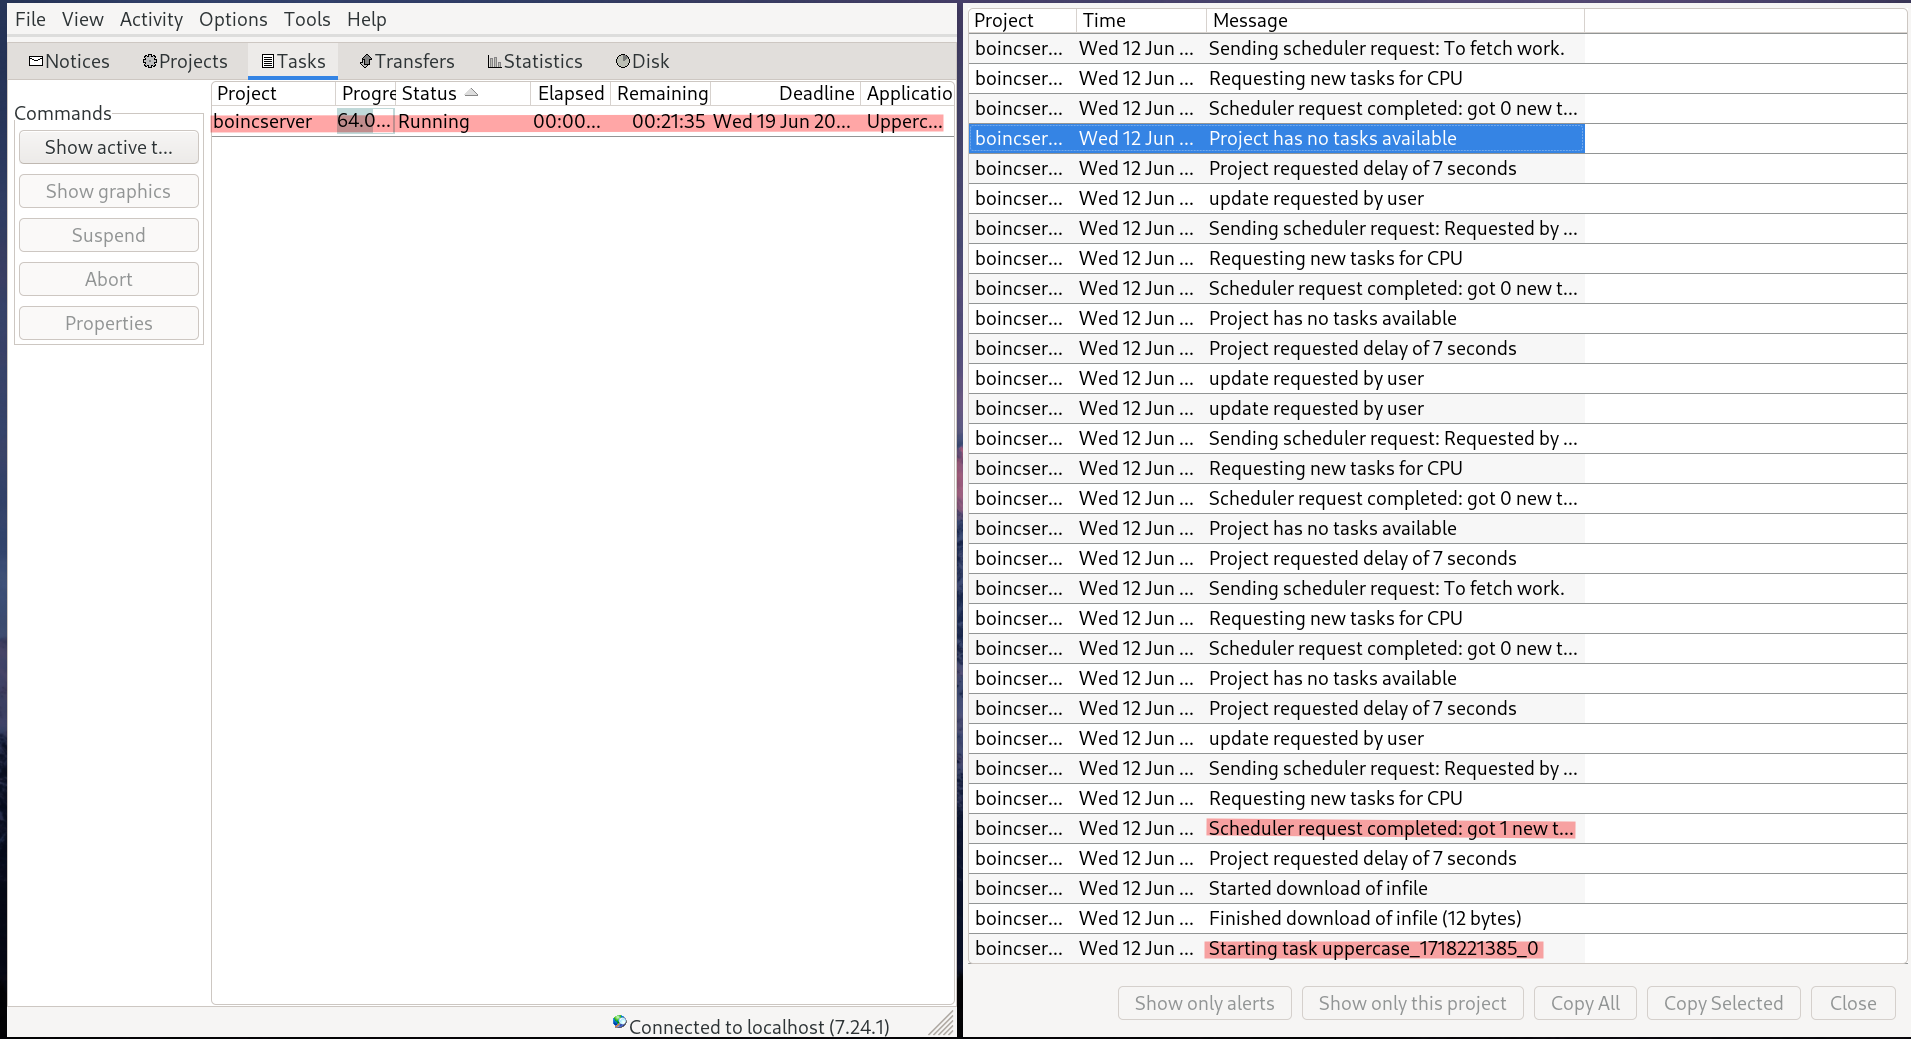Click the Status column sort arrow
The image size is (1911, 1039).
(472, 93)
